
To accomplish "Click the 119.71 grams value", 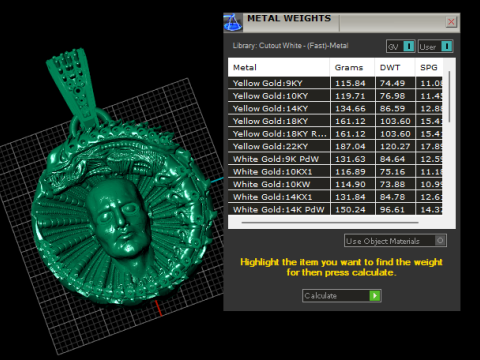I will (x=350, y=96).
